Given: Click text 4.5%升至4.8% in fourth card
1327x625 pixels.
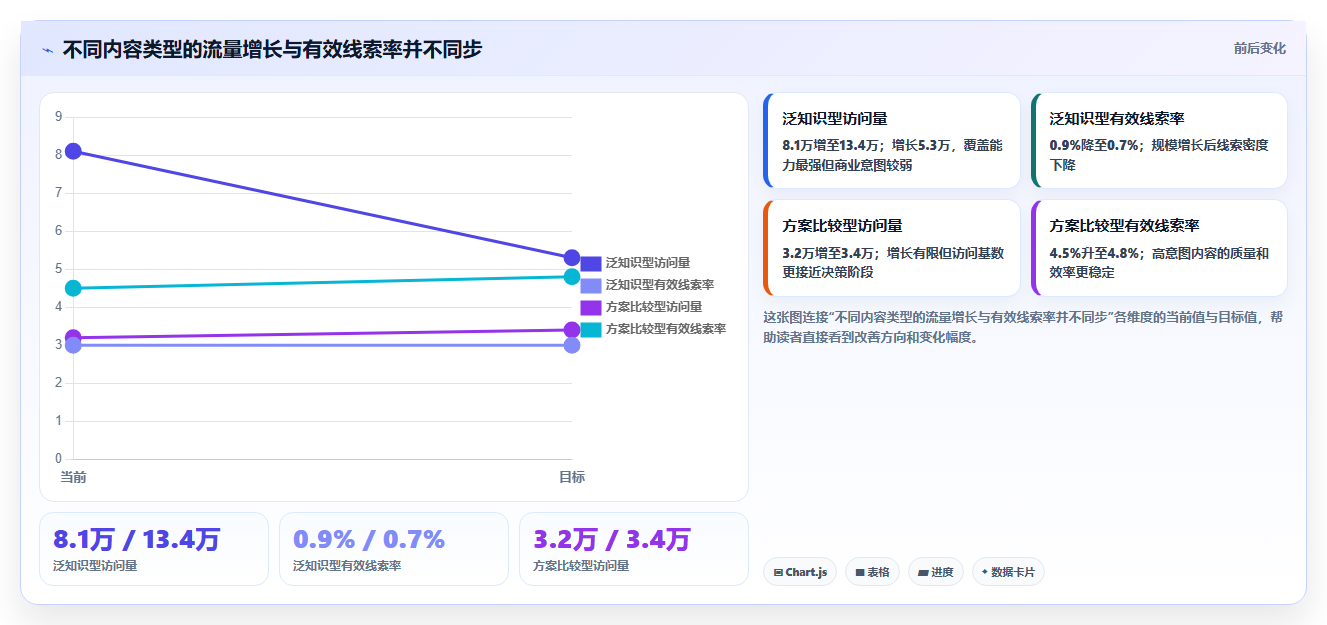Looking at the screenshot, I should pos(1095,253).
